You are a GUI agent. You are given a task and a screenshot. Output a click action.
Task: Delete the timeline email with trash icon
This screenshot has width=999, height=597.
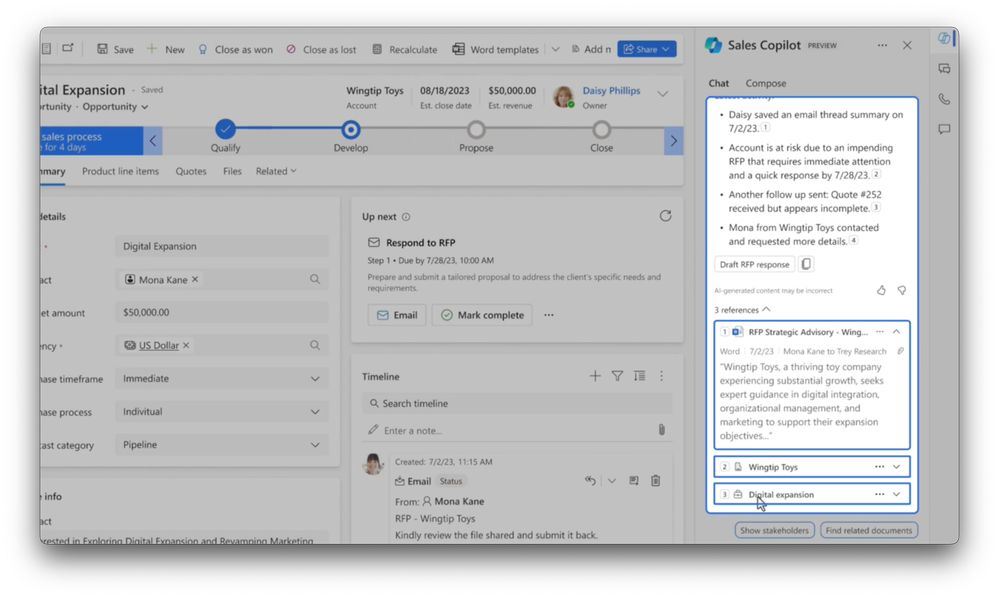click(656, 480)
